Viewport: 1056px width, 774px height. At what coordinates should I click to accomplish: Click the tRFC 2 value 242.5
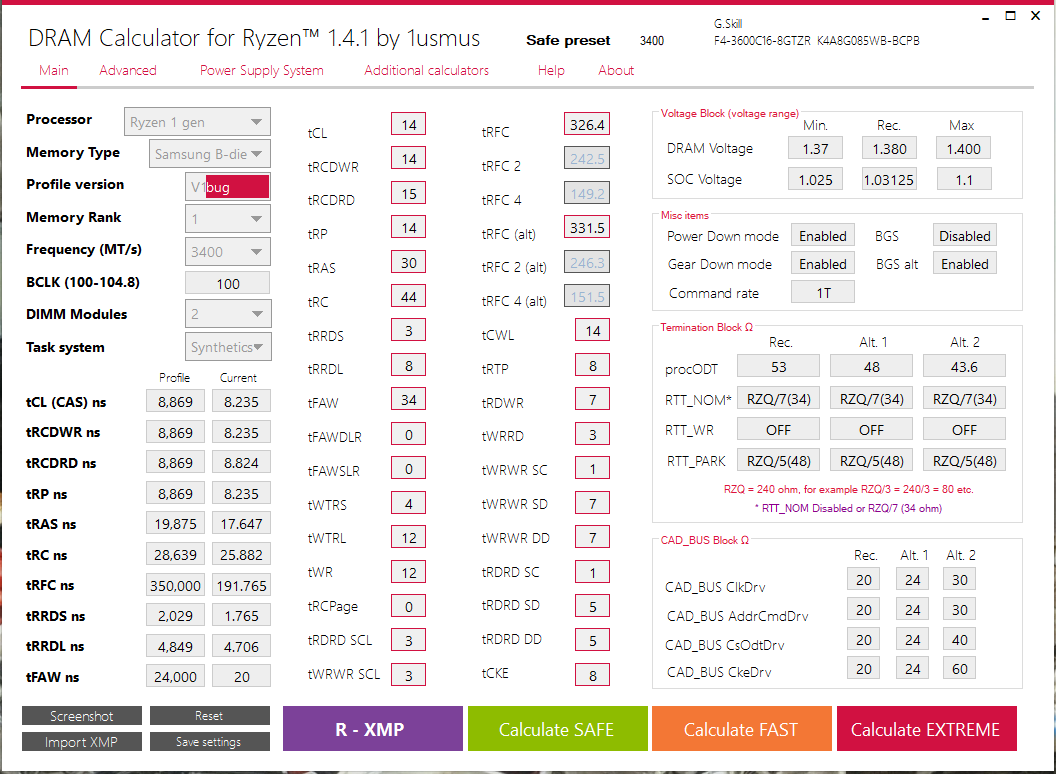pyautogui.click(x=587, y=158)
